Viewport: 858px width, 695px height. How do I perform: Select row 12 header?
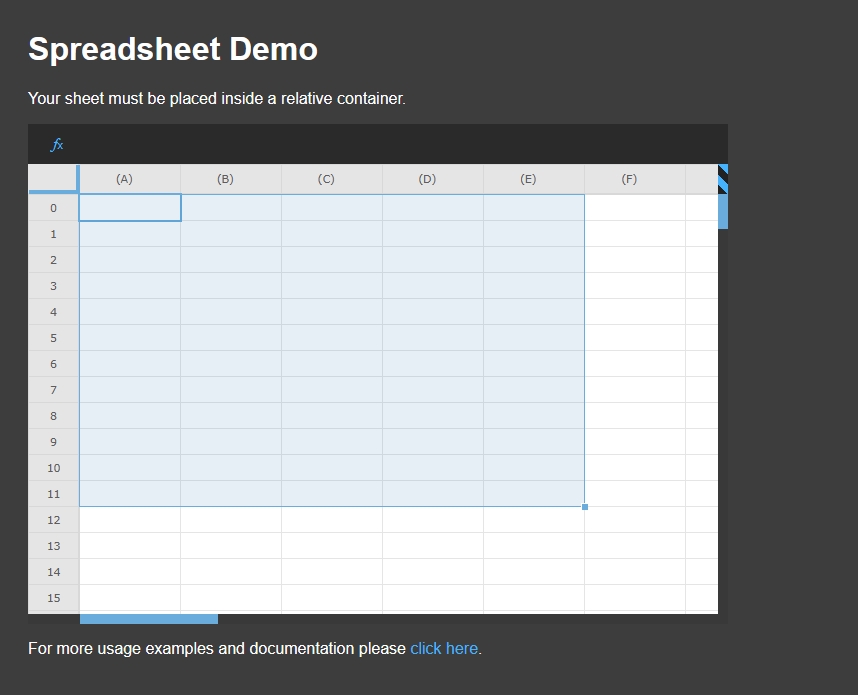pos(54,520)
